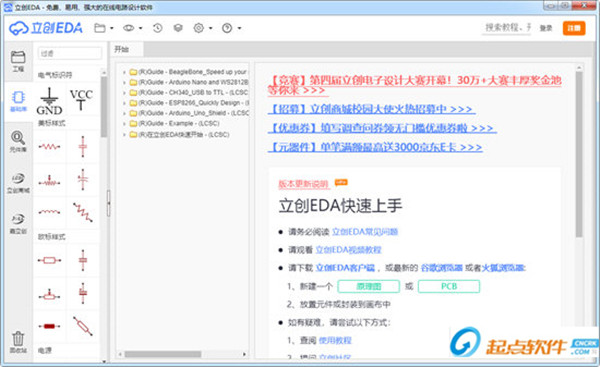Click the 原理图 new schematic button
600x367 pixels.
pos(368,287)
